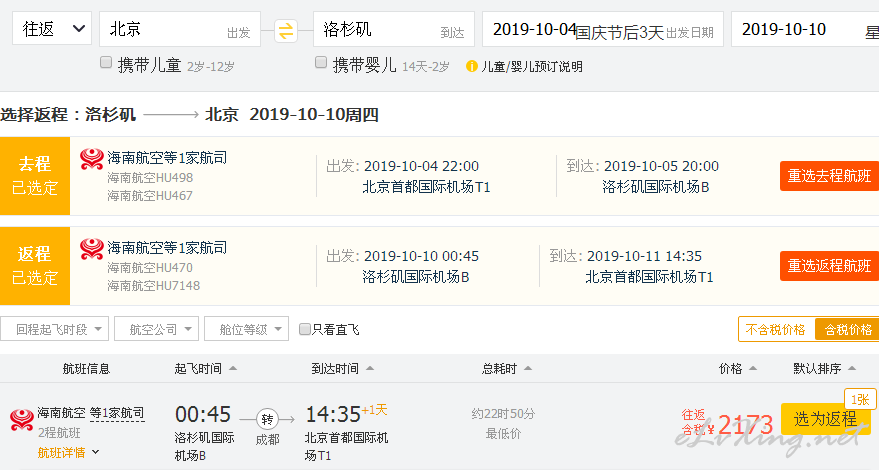Screen dimensions: 879x470
Task: Open 航空公司 filter dropdown
Action: pyautogui.click(x=156, y=329)
